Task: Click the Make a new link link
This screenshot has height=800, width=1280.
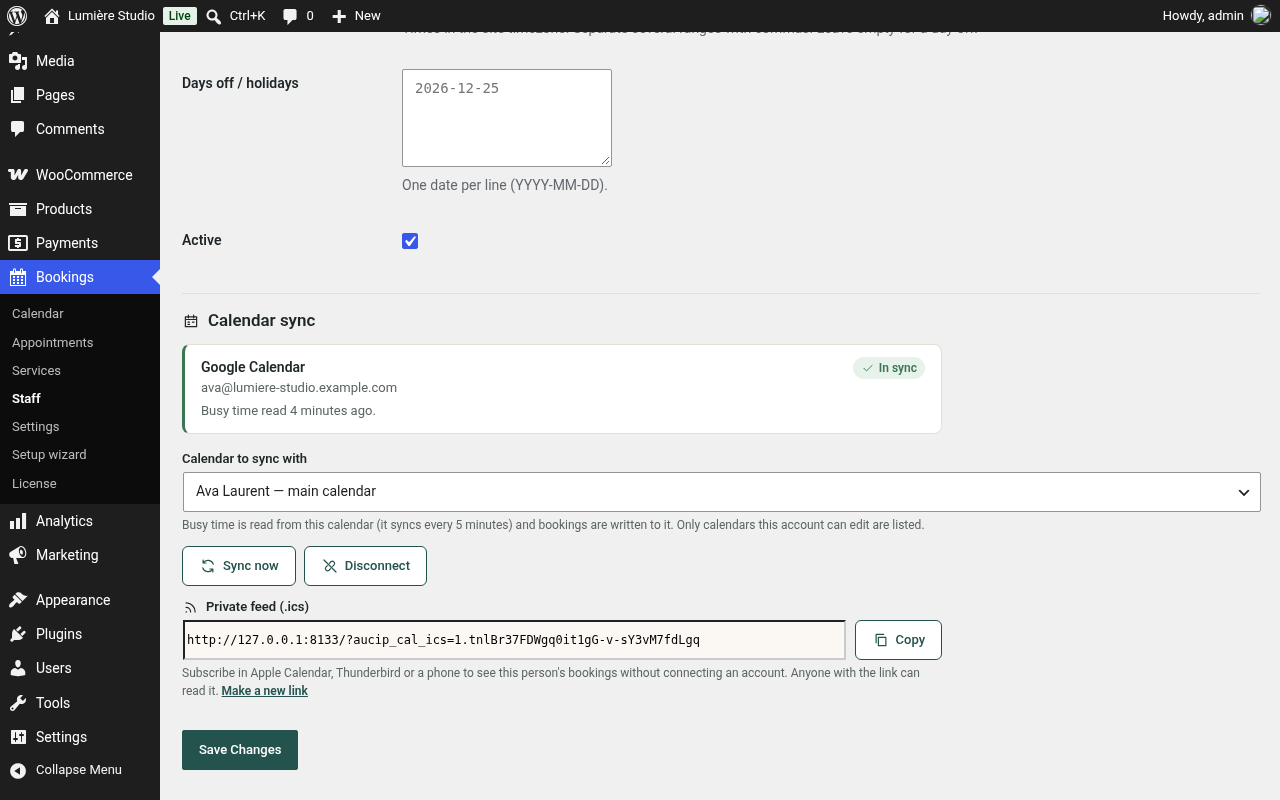Action: point(265,691)
